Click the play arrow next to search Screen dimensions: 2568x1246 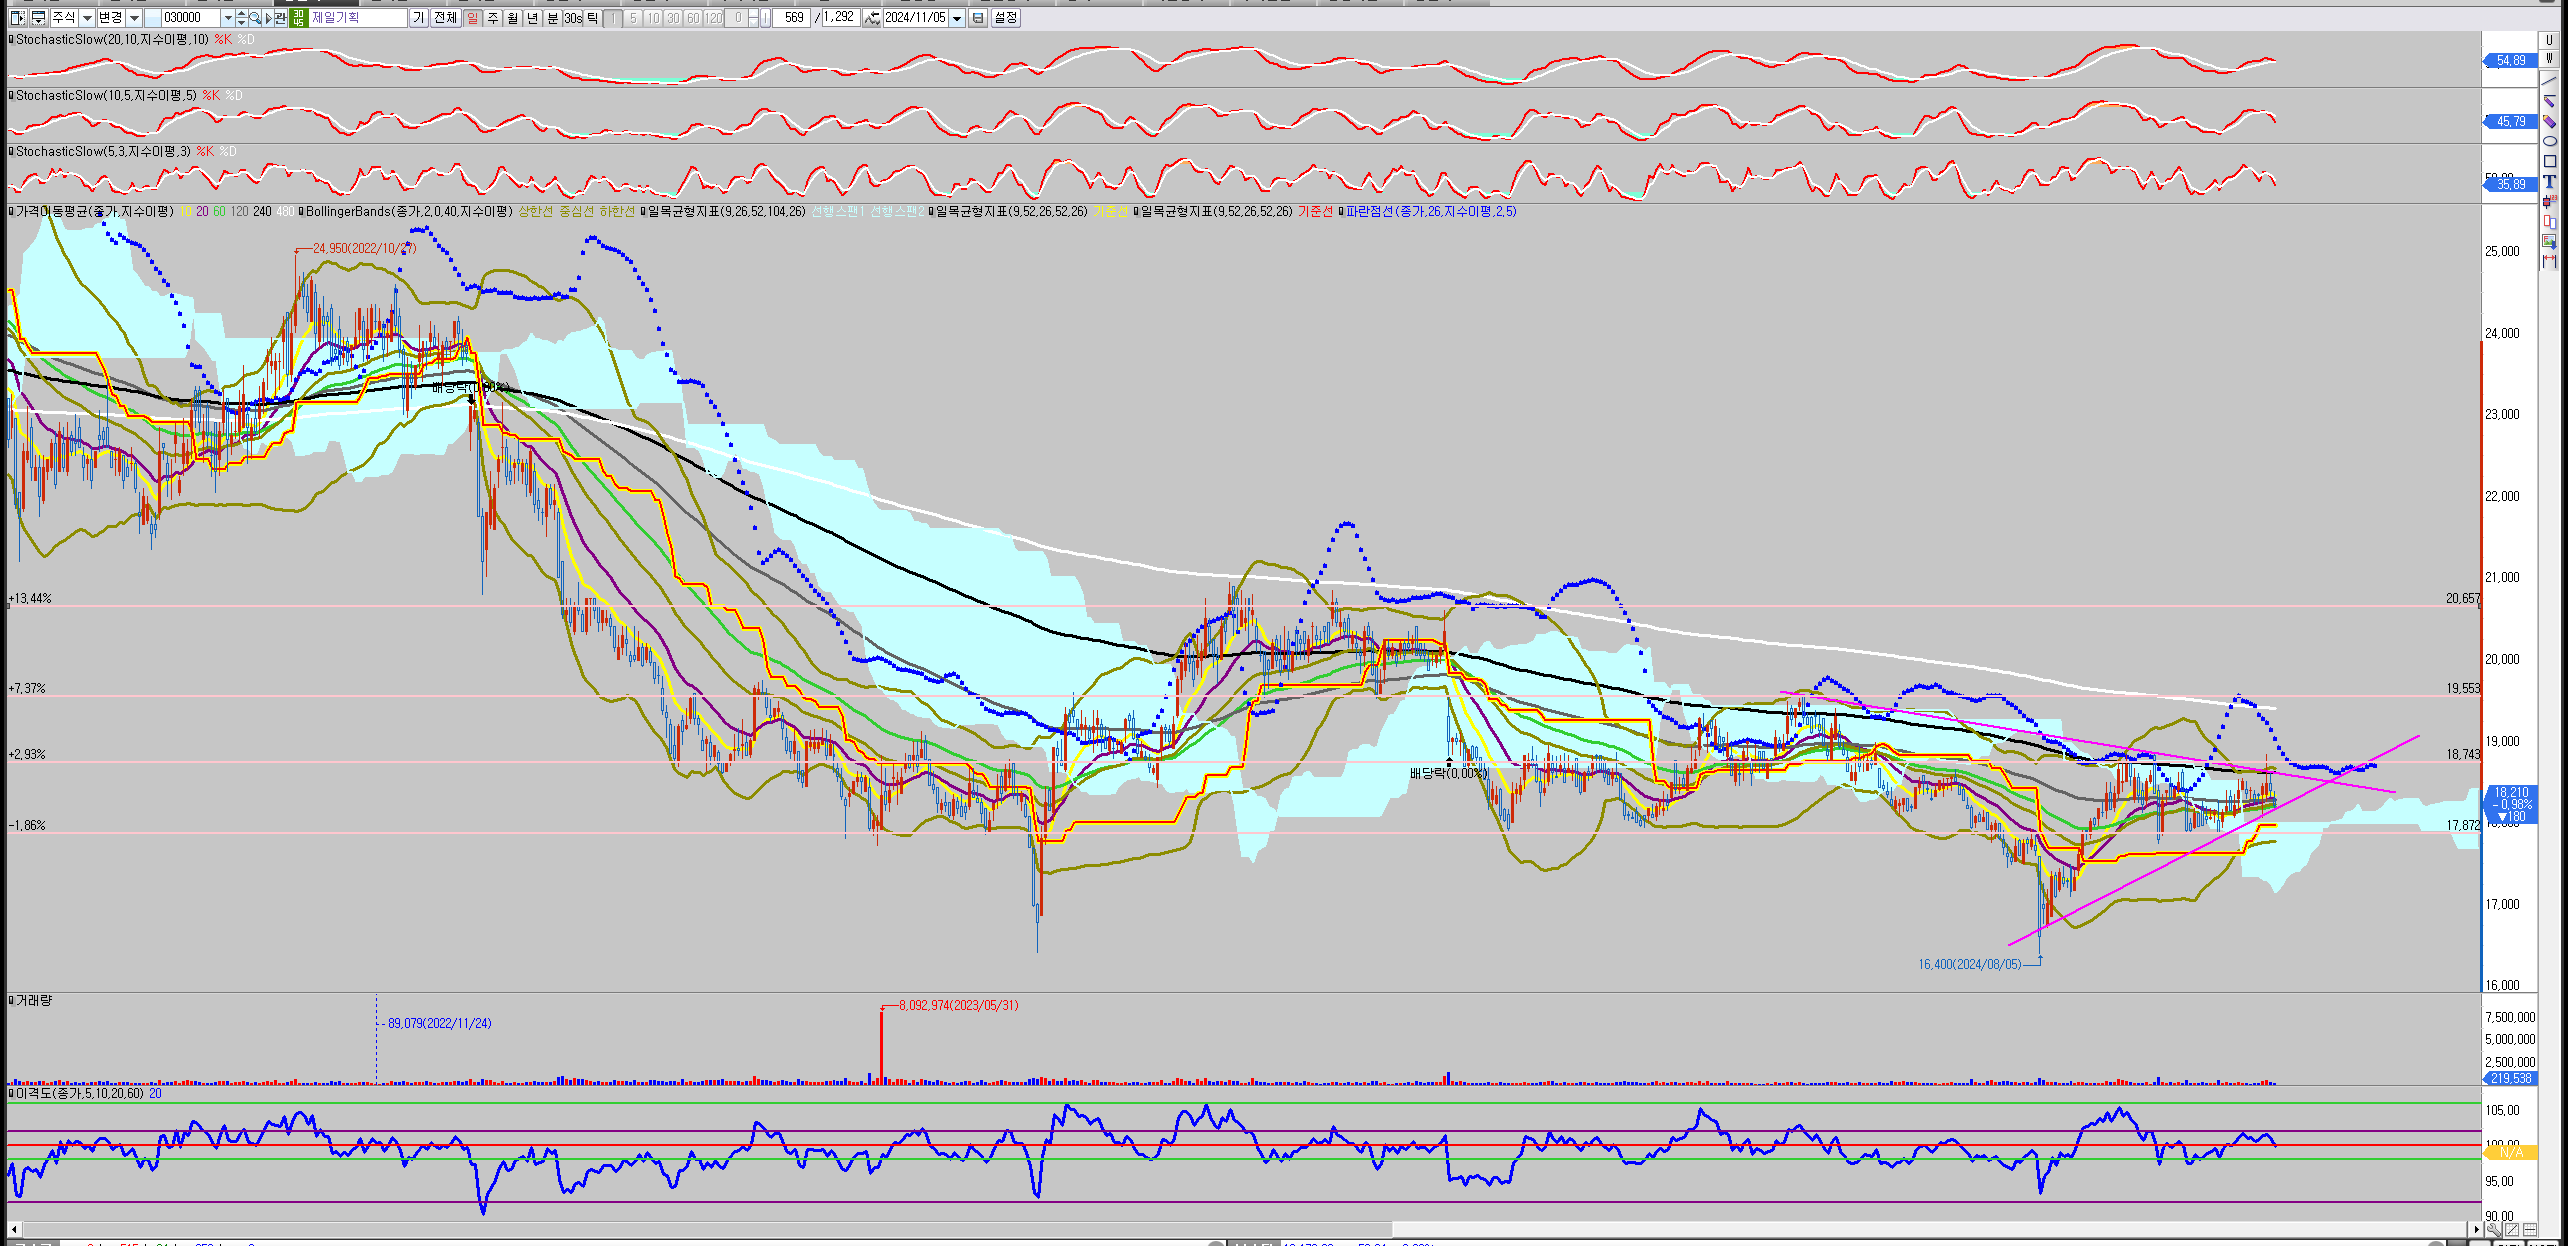coord(269,17)
